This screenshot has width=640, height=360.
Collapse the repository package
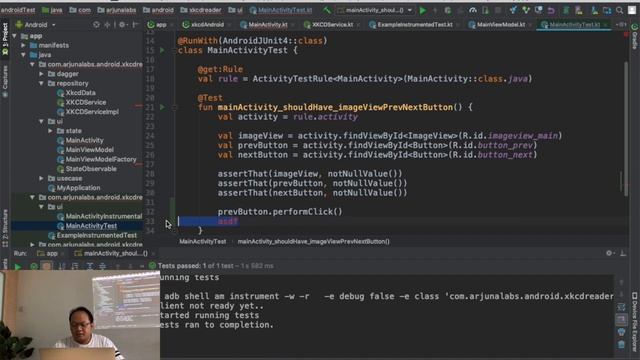click(41, 83)
